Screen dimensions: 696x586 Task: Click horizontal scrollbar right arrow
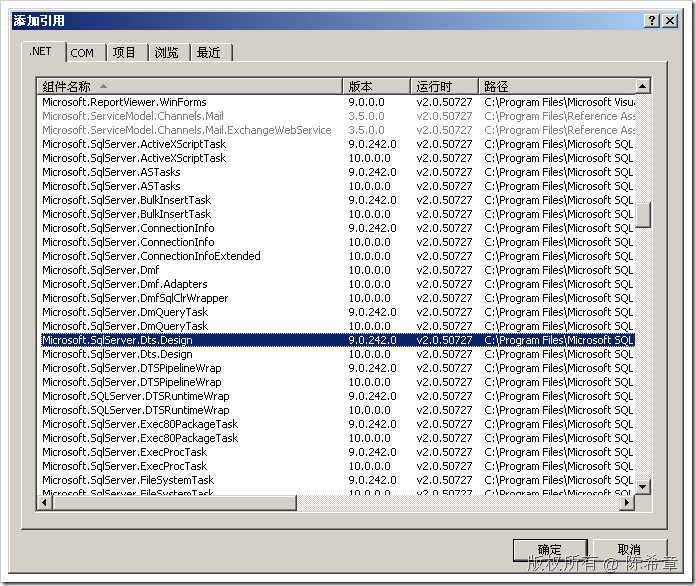[x=627, y=503]
